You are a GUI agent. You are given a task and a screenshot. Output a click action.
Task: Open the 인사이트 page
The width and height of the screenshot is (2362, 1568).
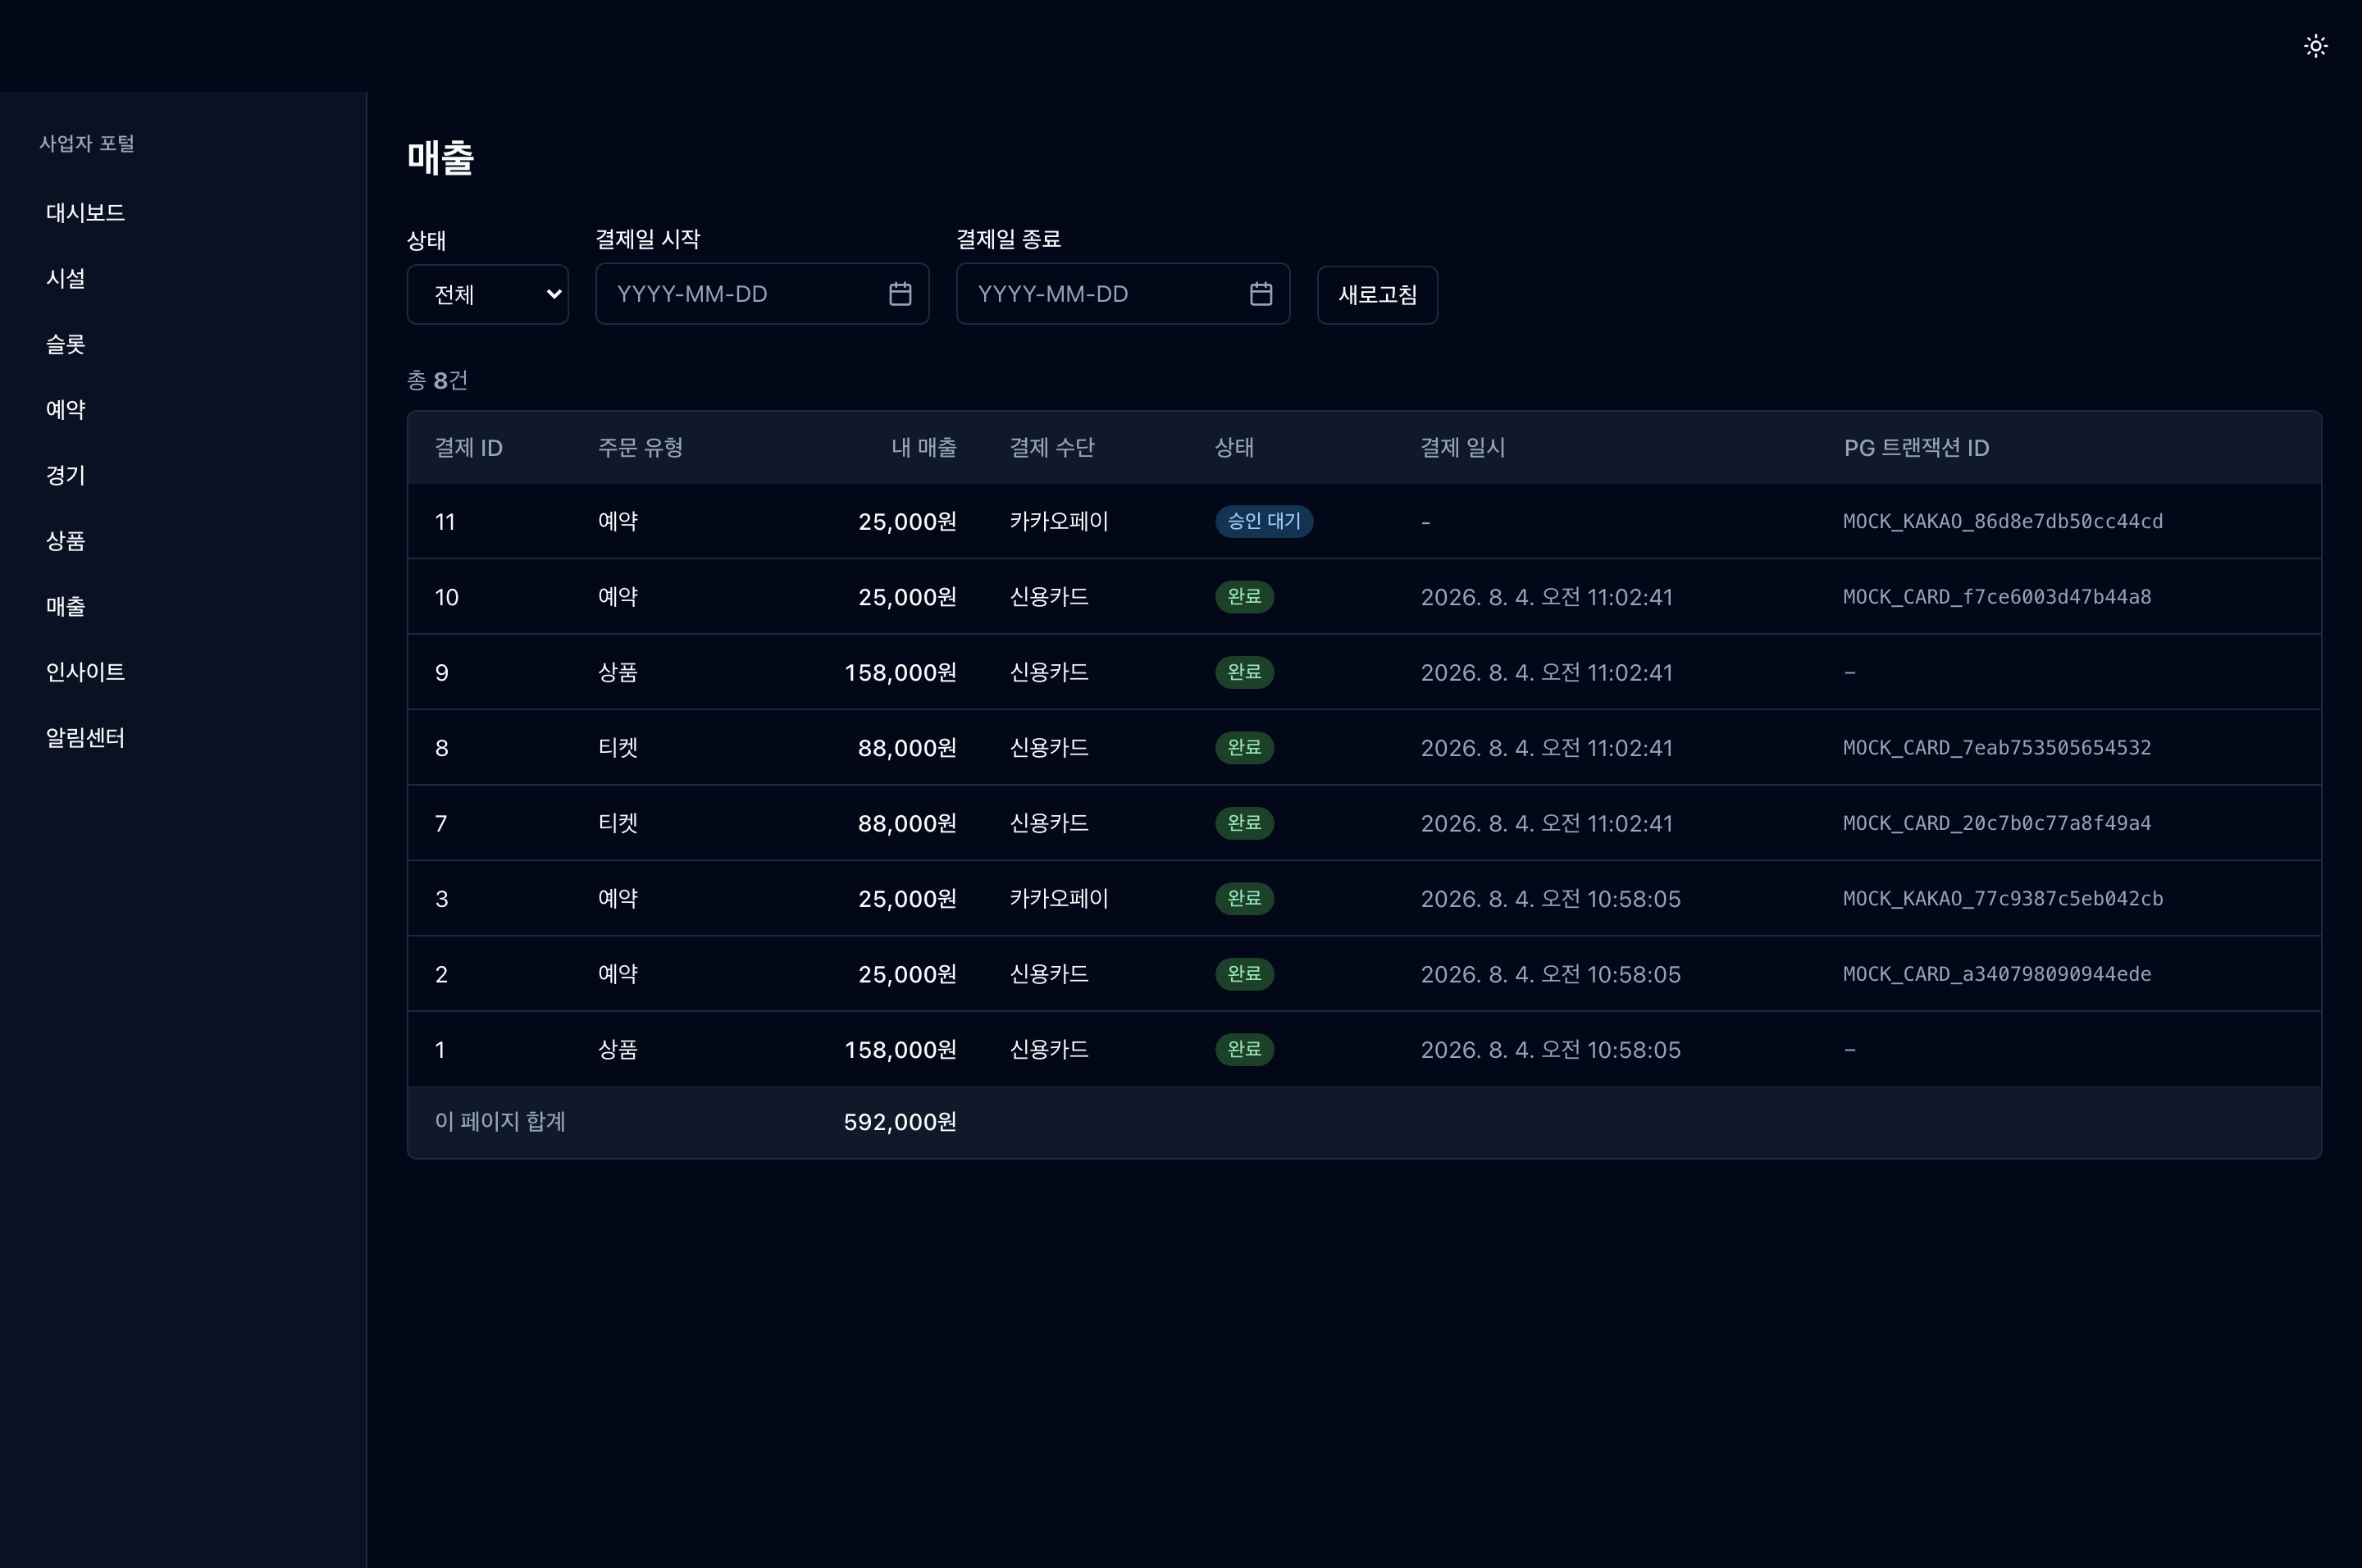pos(85,672)
